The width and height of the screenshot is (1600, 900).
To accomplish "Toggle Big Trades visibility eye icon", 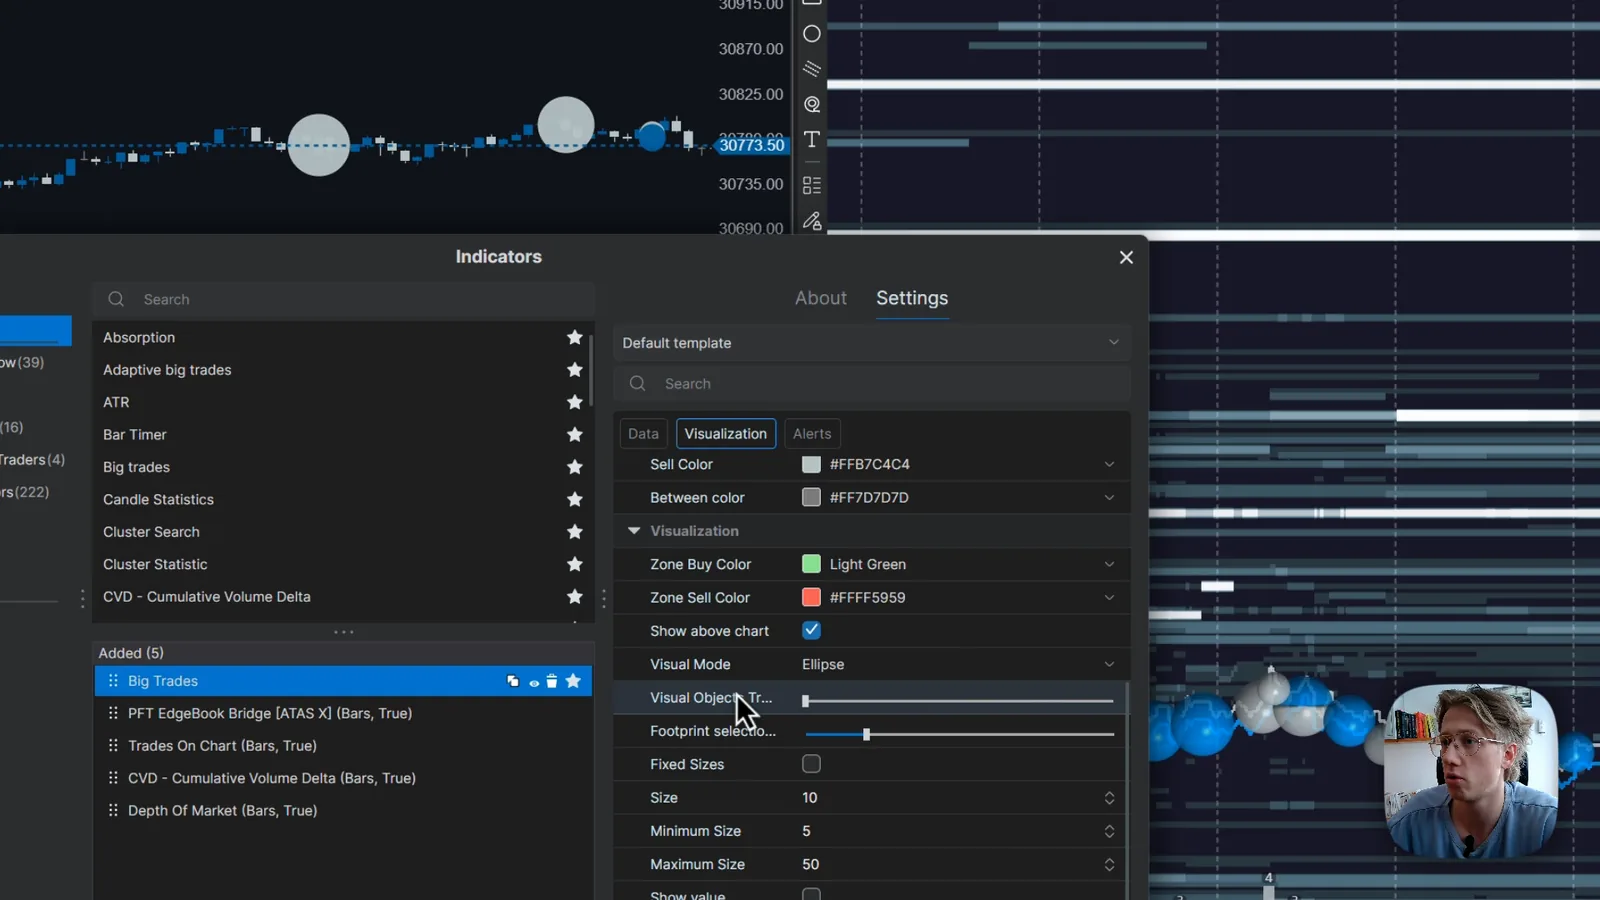I will click(534, 682).
